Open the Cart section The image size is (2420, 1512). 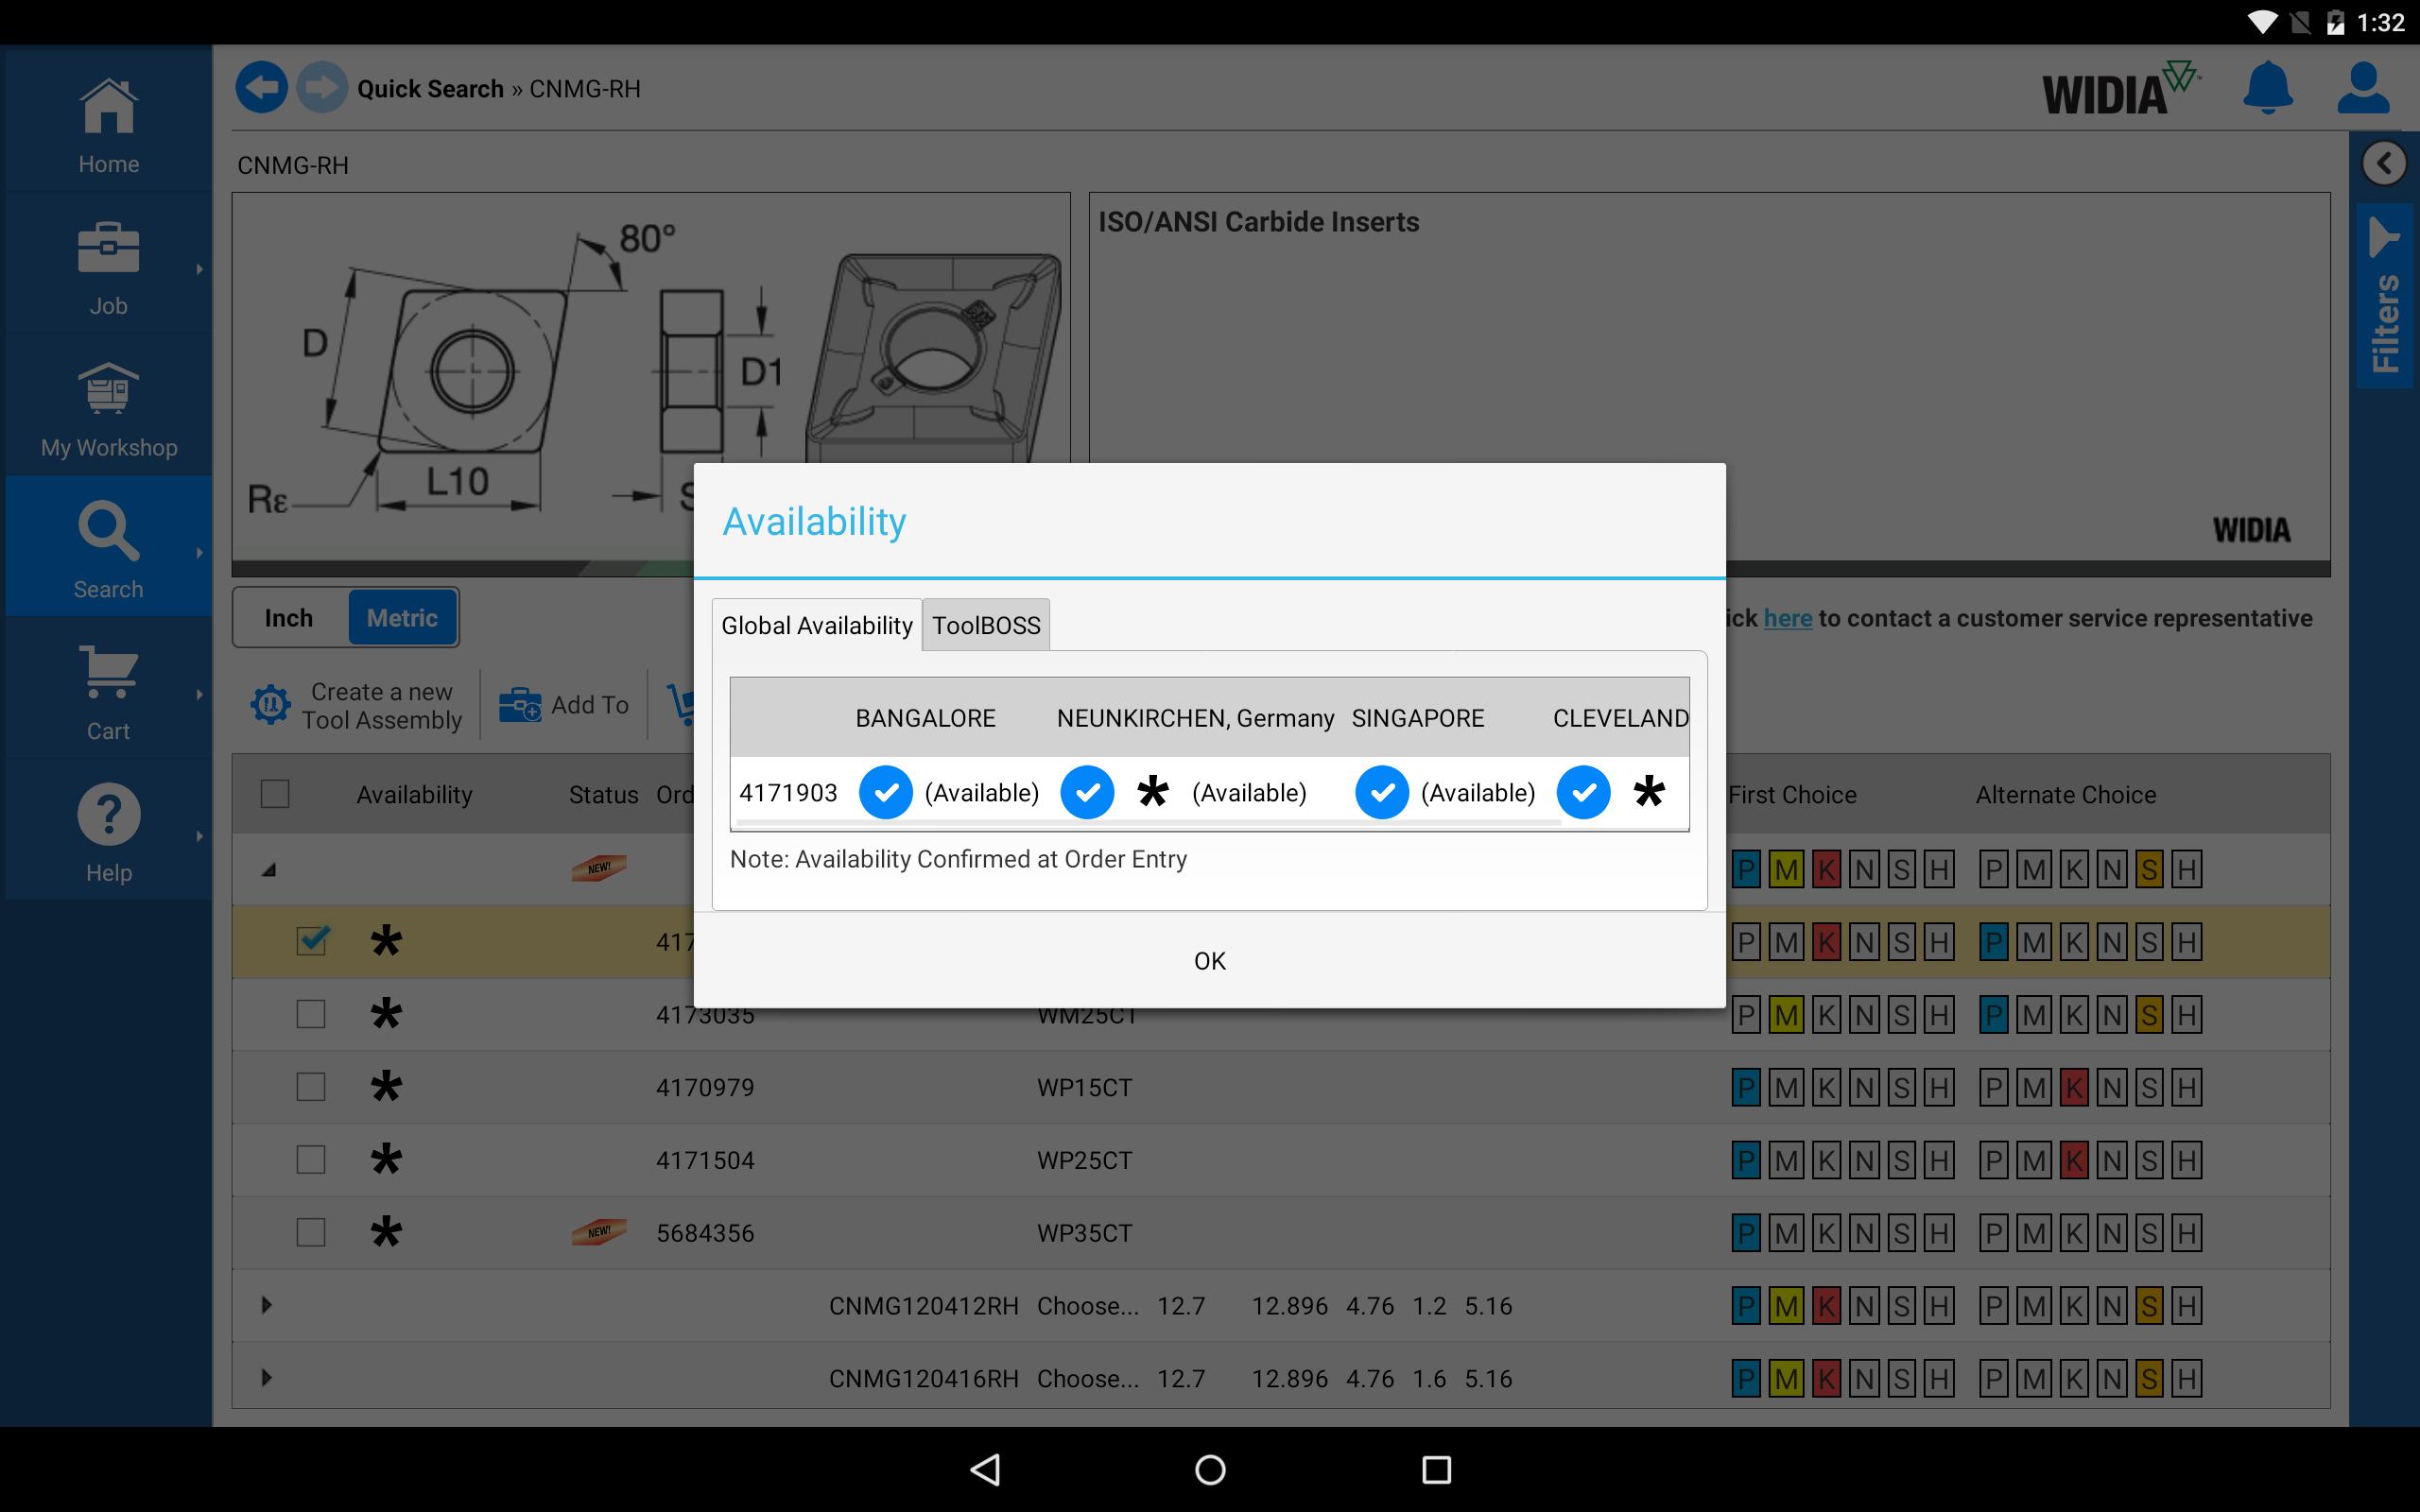[x=108, y=692]
